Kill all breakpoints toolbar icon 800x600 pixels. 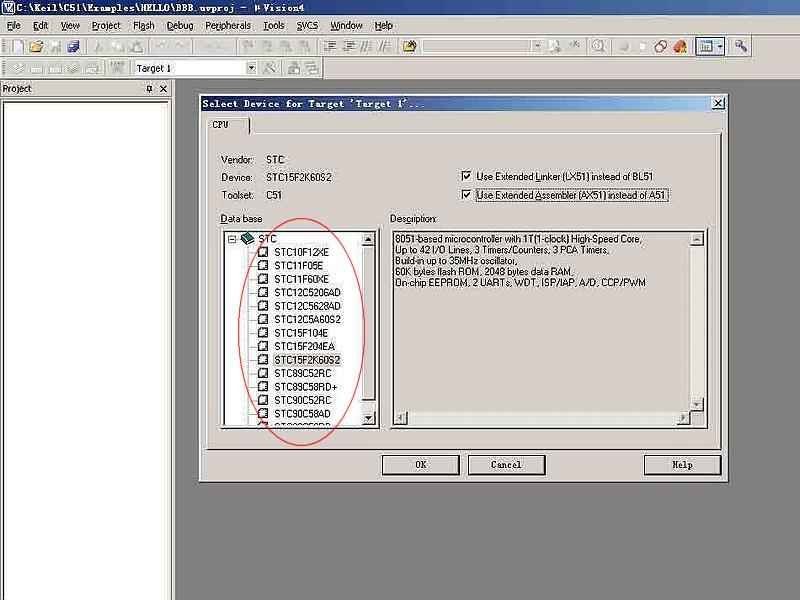click(x=680, y=47)
